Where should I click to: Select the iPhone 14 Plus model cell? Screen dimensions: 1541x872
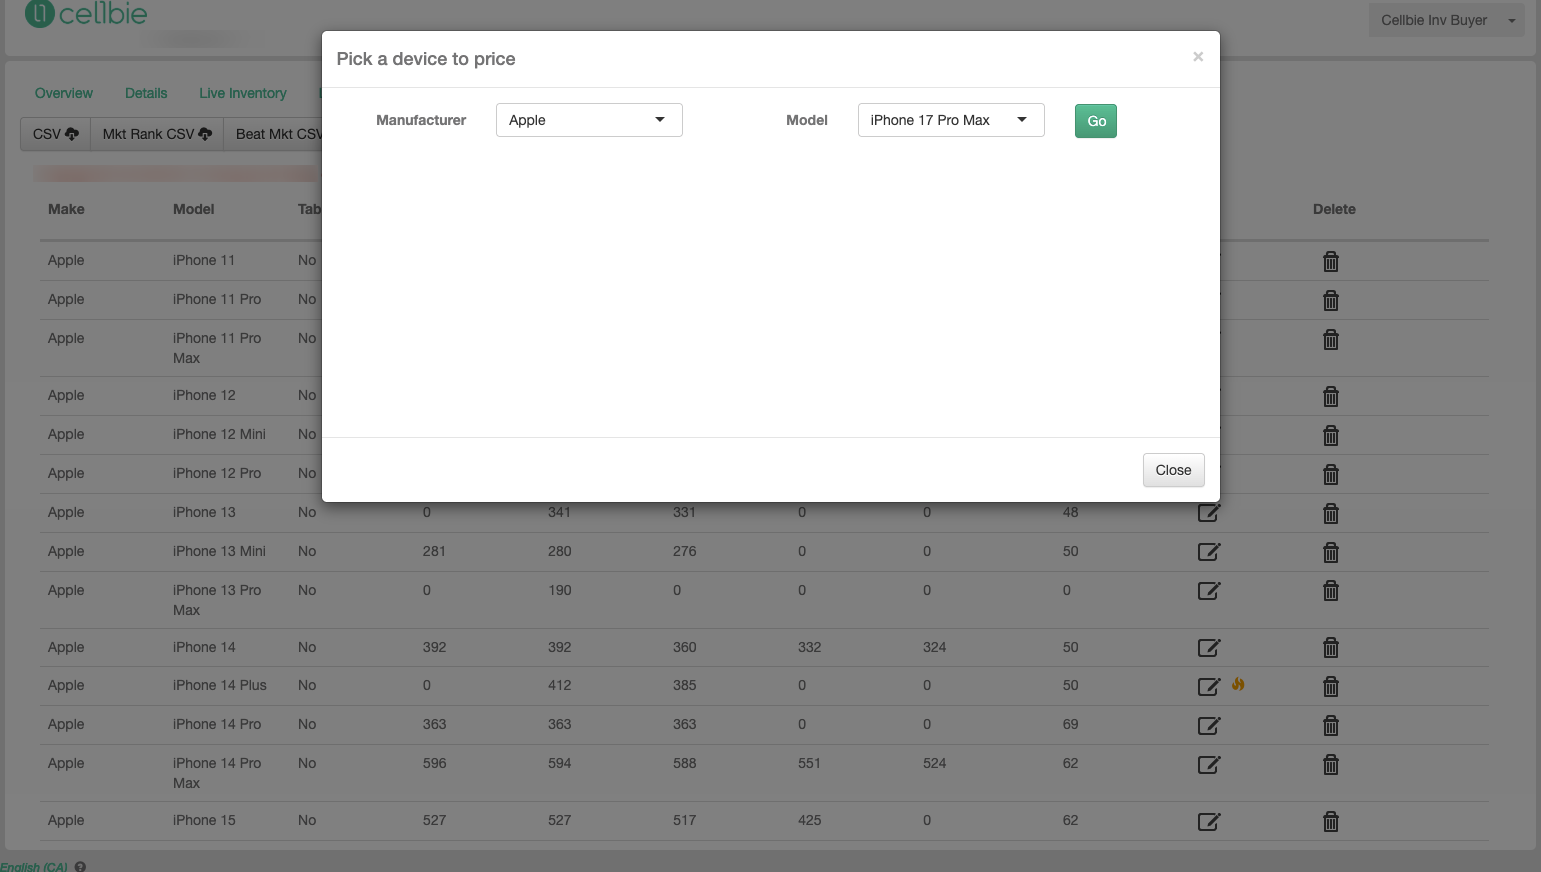click(x=220, y=685)
